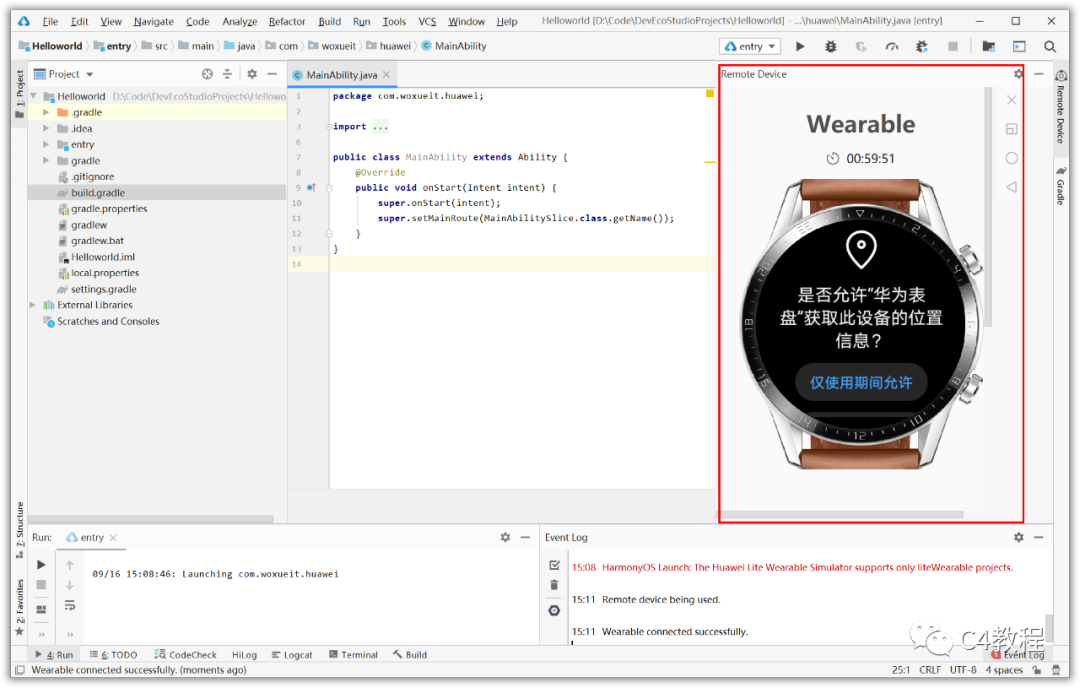This screenshot has height=688, width=1080.
Task: Open Run panel settings gear
Action: 505,537
